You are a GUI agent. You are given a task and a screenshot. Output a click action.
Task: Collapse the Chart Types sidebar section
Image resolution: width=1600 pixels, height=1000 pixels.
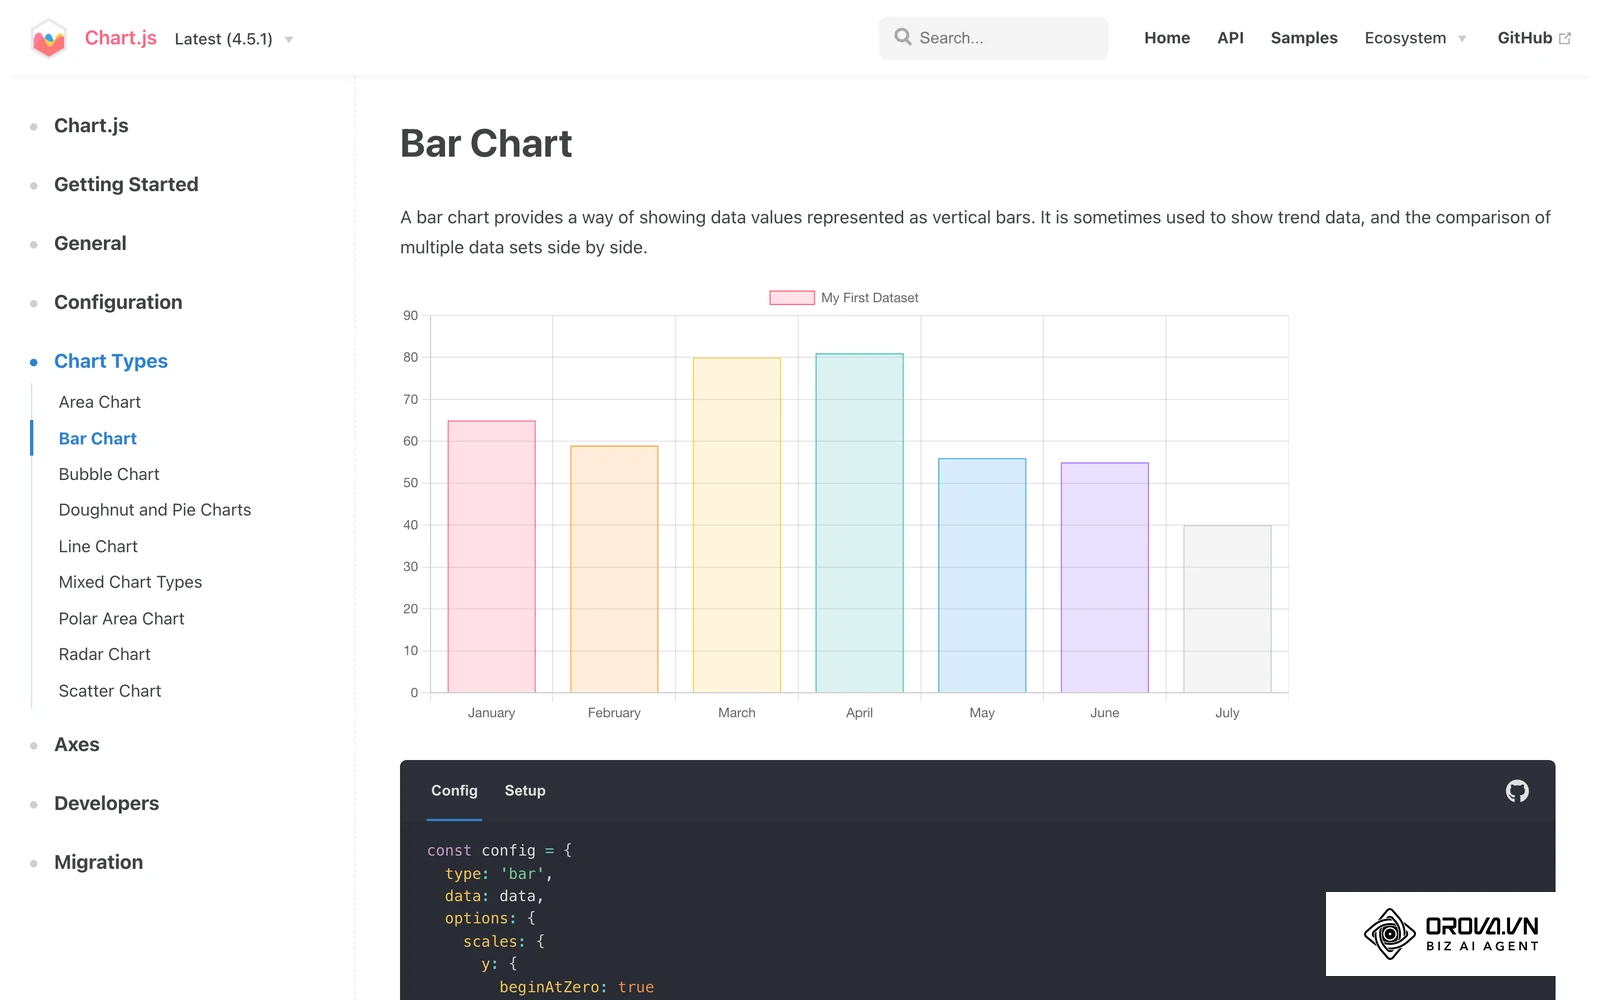pyautogui.click(x=111, y=361)
